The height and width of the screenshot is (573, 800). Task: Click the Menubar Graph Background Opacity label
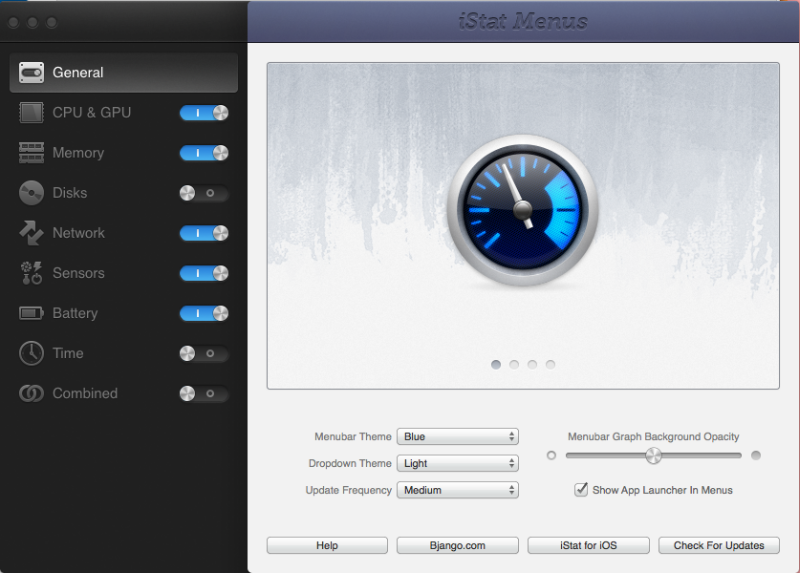[654, 437]
